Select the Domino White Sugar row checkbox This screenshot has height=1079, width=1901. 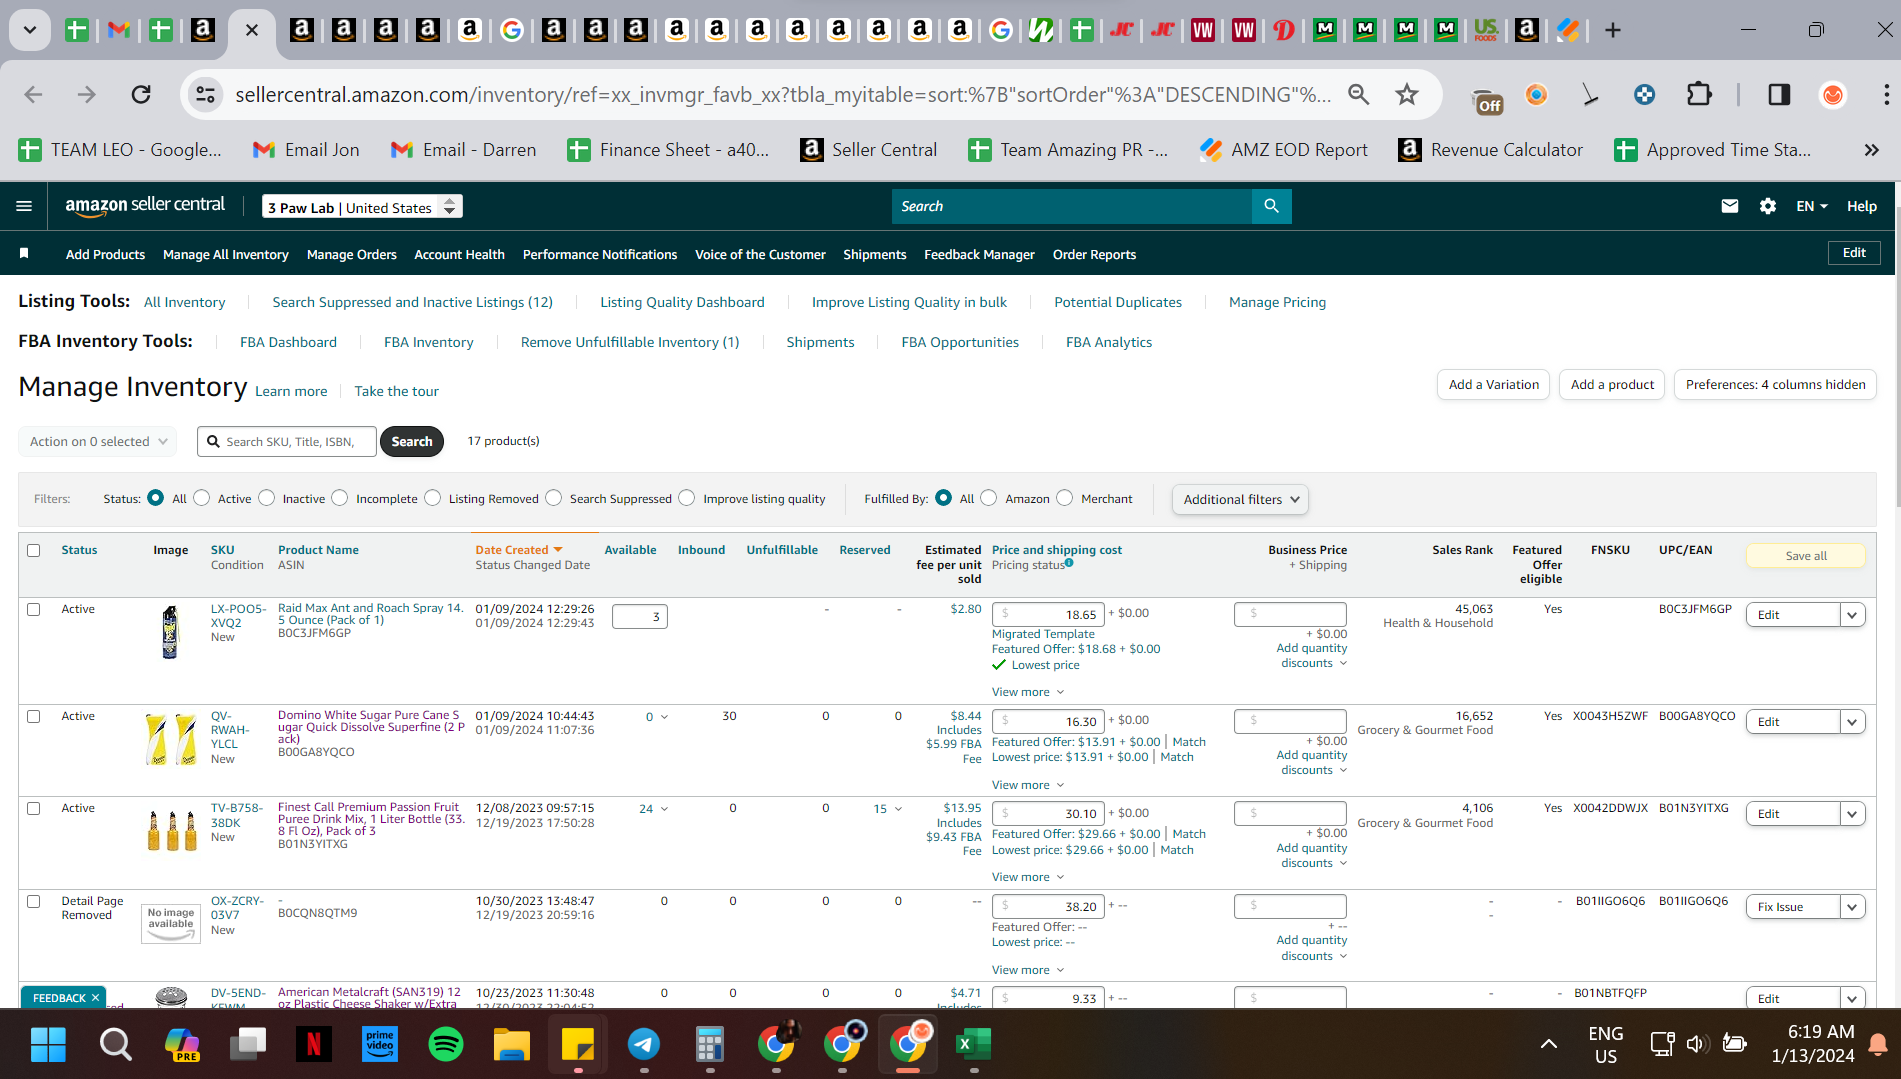(34, 716)
